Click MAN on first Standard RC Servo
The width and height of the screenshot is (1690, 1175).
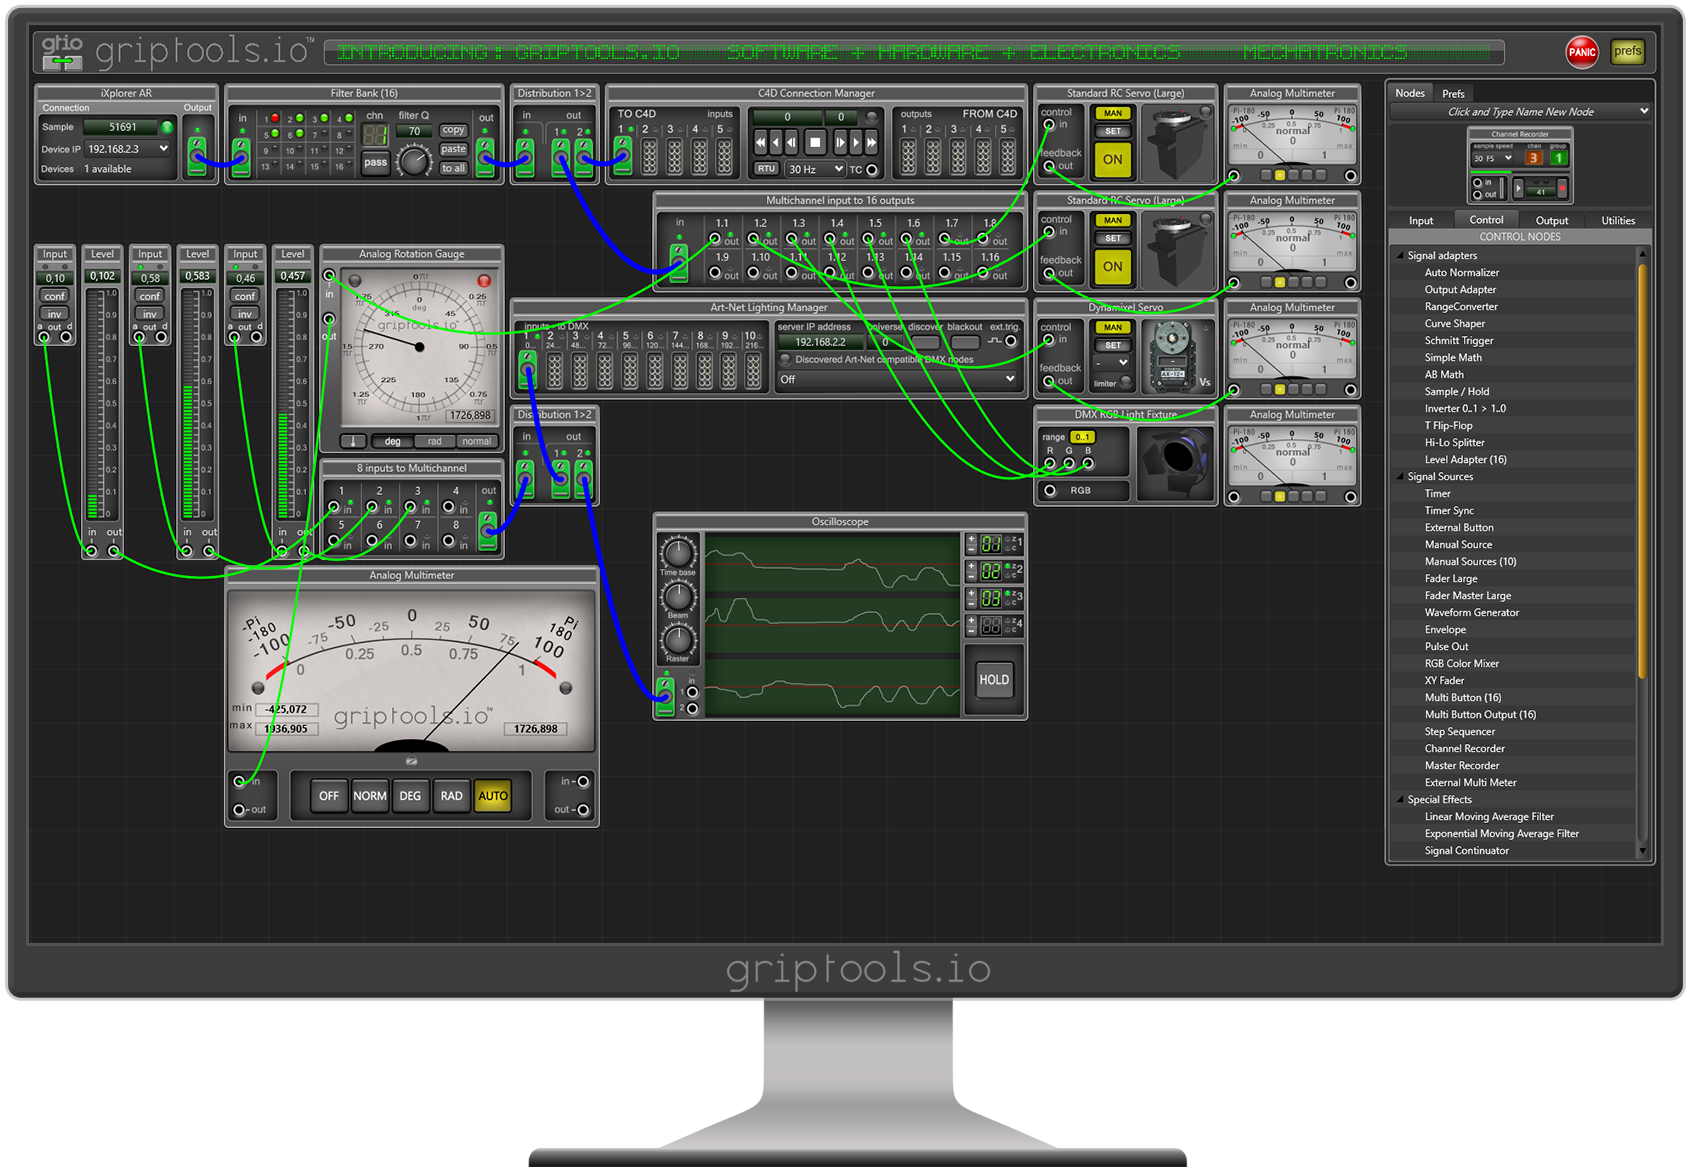pyautogui.click(x=1112, y=113)
